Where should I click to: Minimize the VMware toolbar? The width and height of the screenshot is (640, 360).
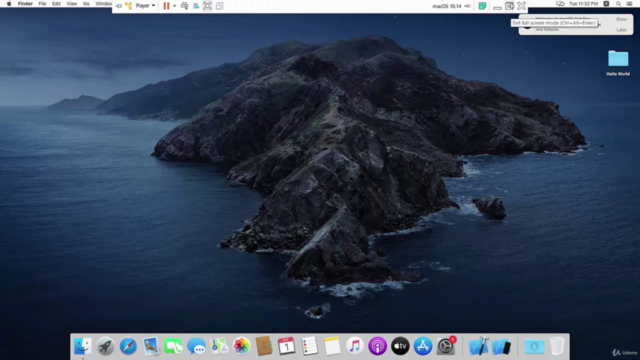tap(497, 7)
